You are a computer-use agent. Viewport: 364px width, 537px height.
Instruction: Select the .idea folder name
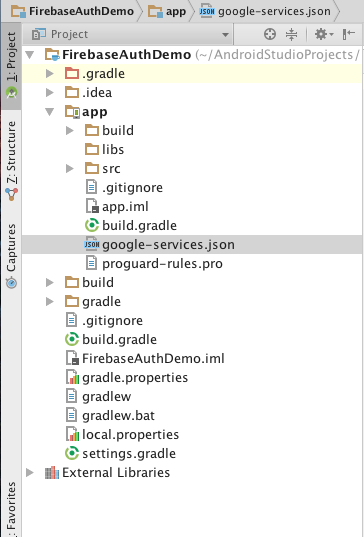[97, 92]
